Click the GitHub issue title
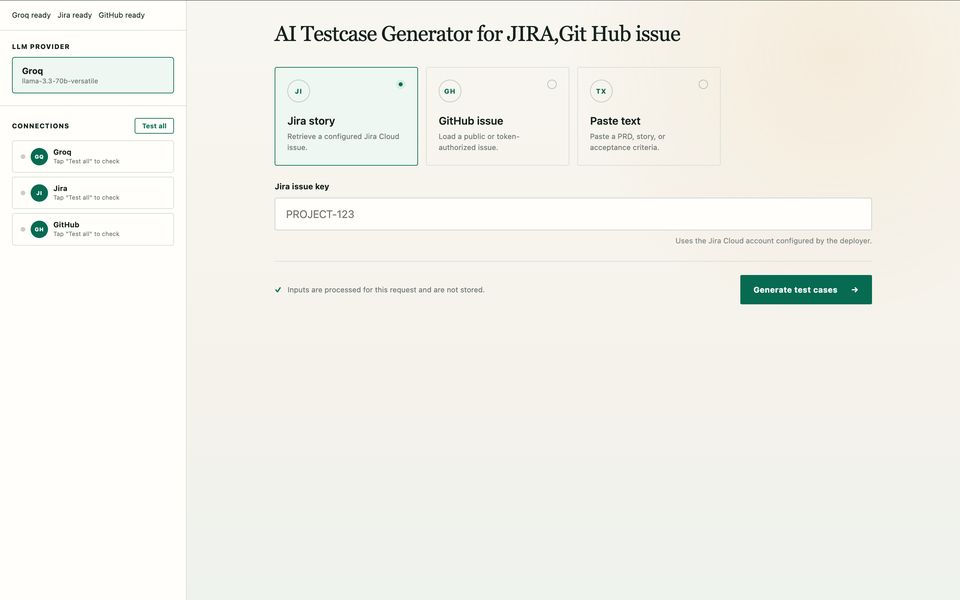The height and width of the screenshot is (600, 960). click(x=471, y=121)
